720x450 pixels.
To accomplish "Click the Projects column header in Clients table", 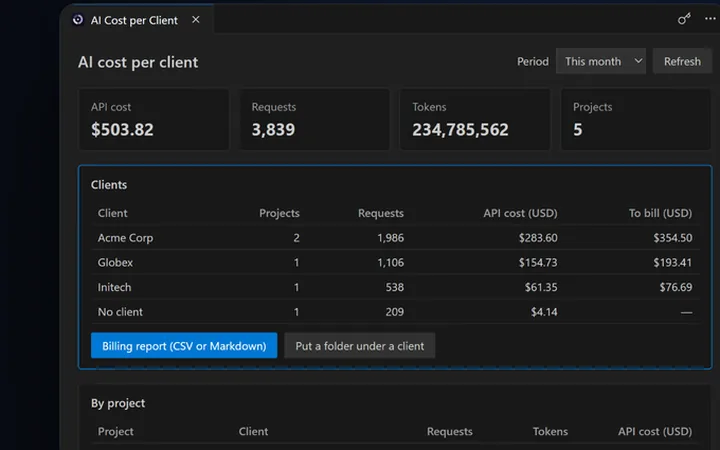I will click(x=279, y=213).
